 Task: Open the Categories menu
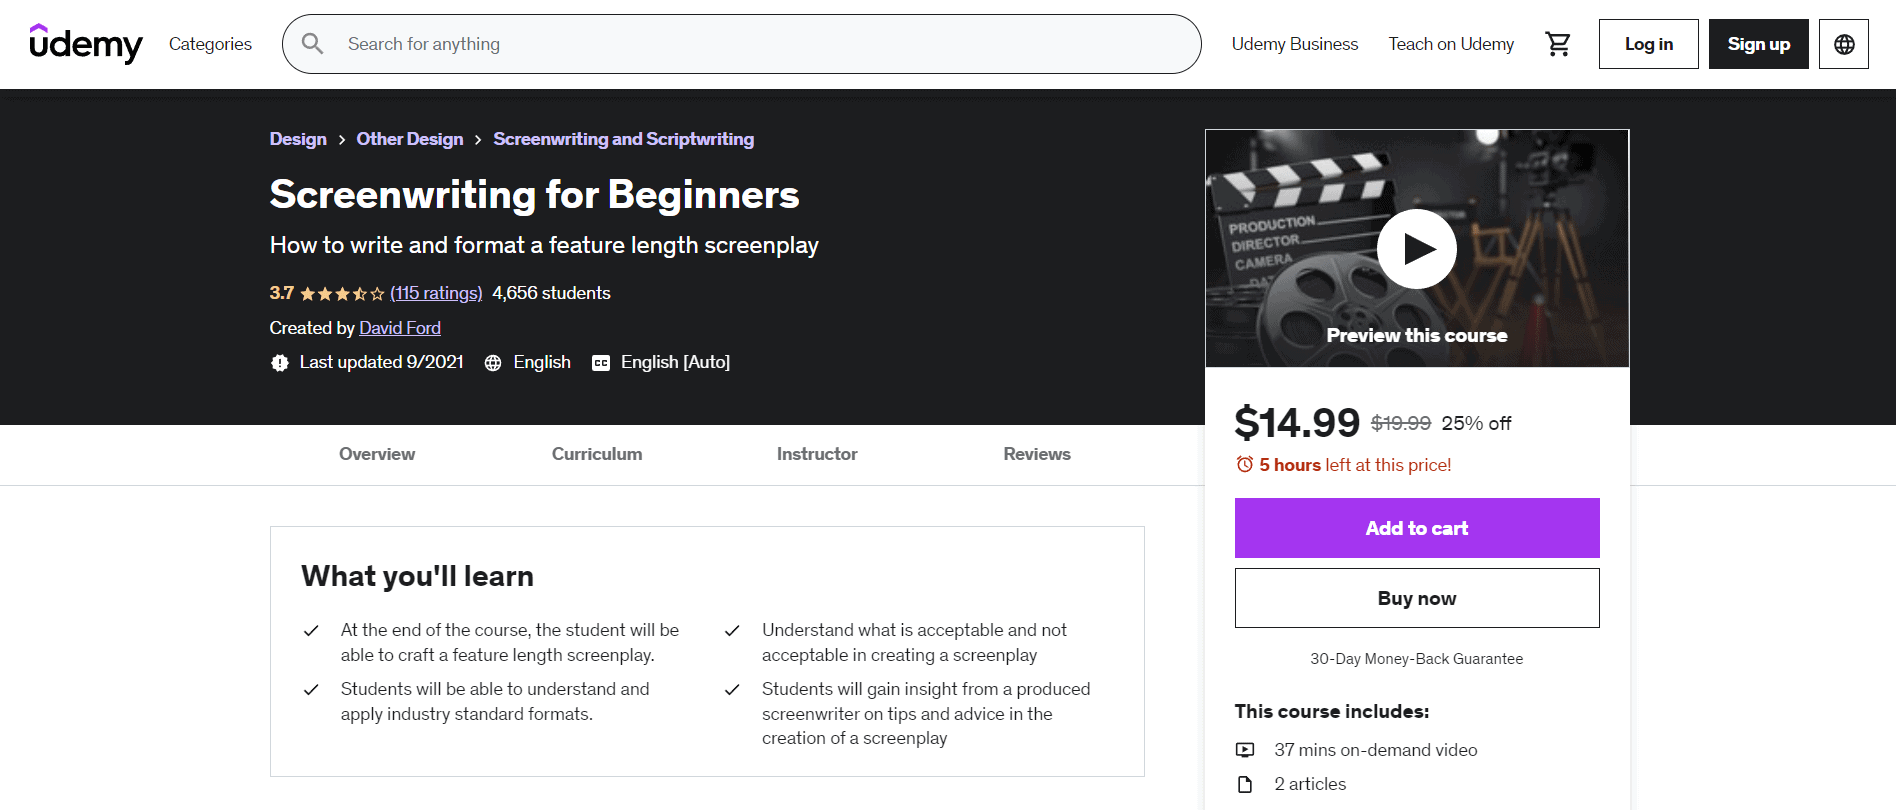209,44
